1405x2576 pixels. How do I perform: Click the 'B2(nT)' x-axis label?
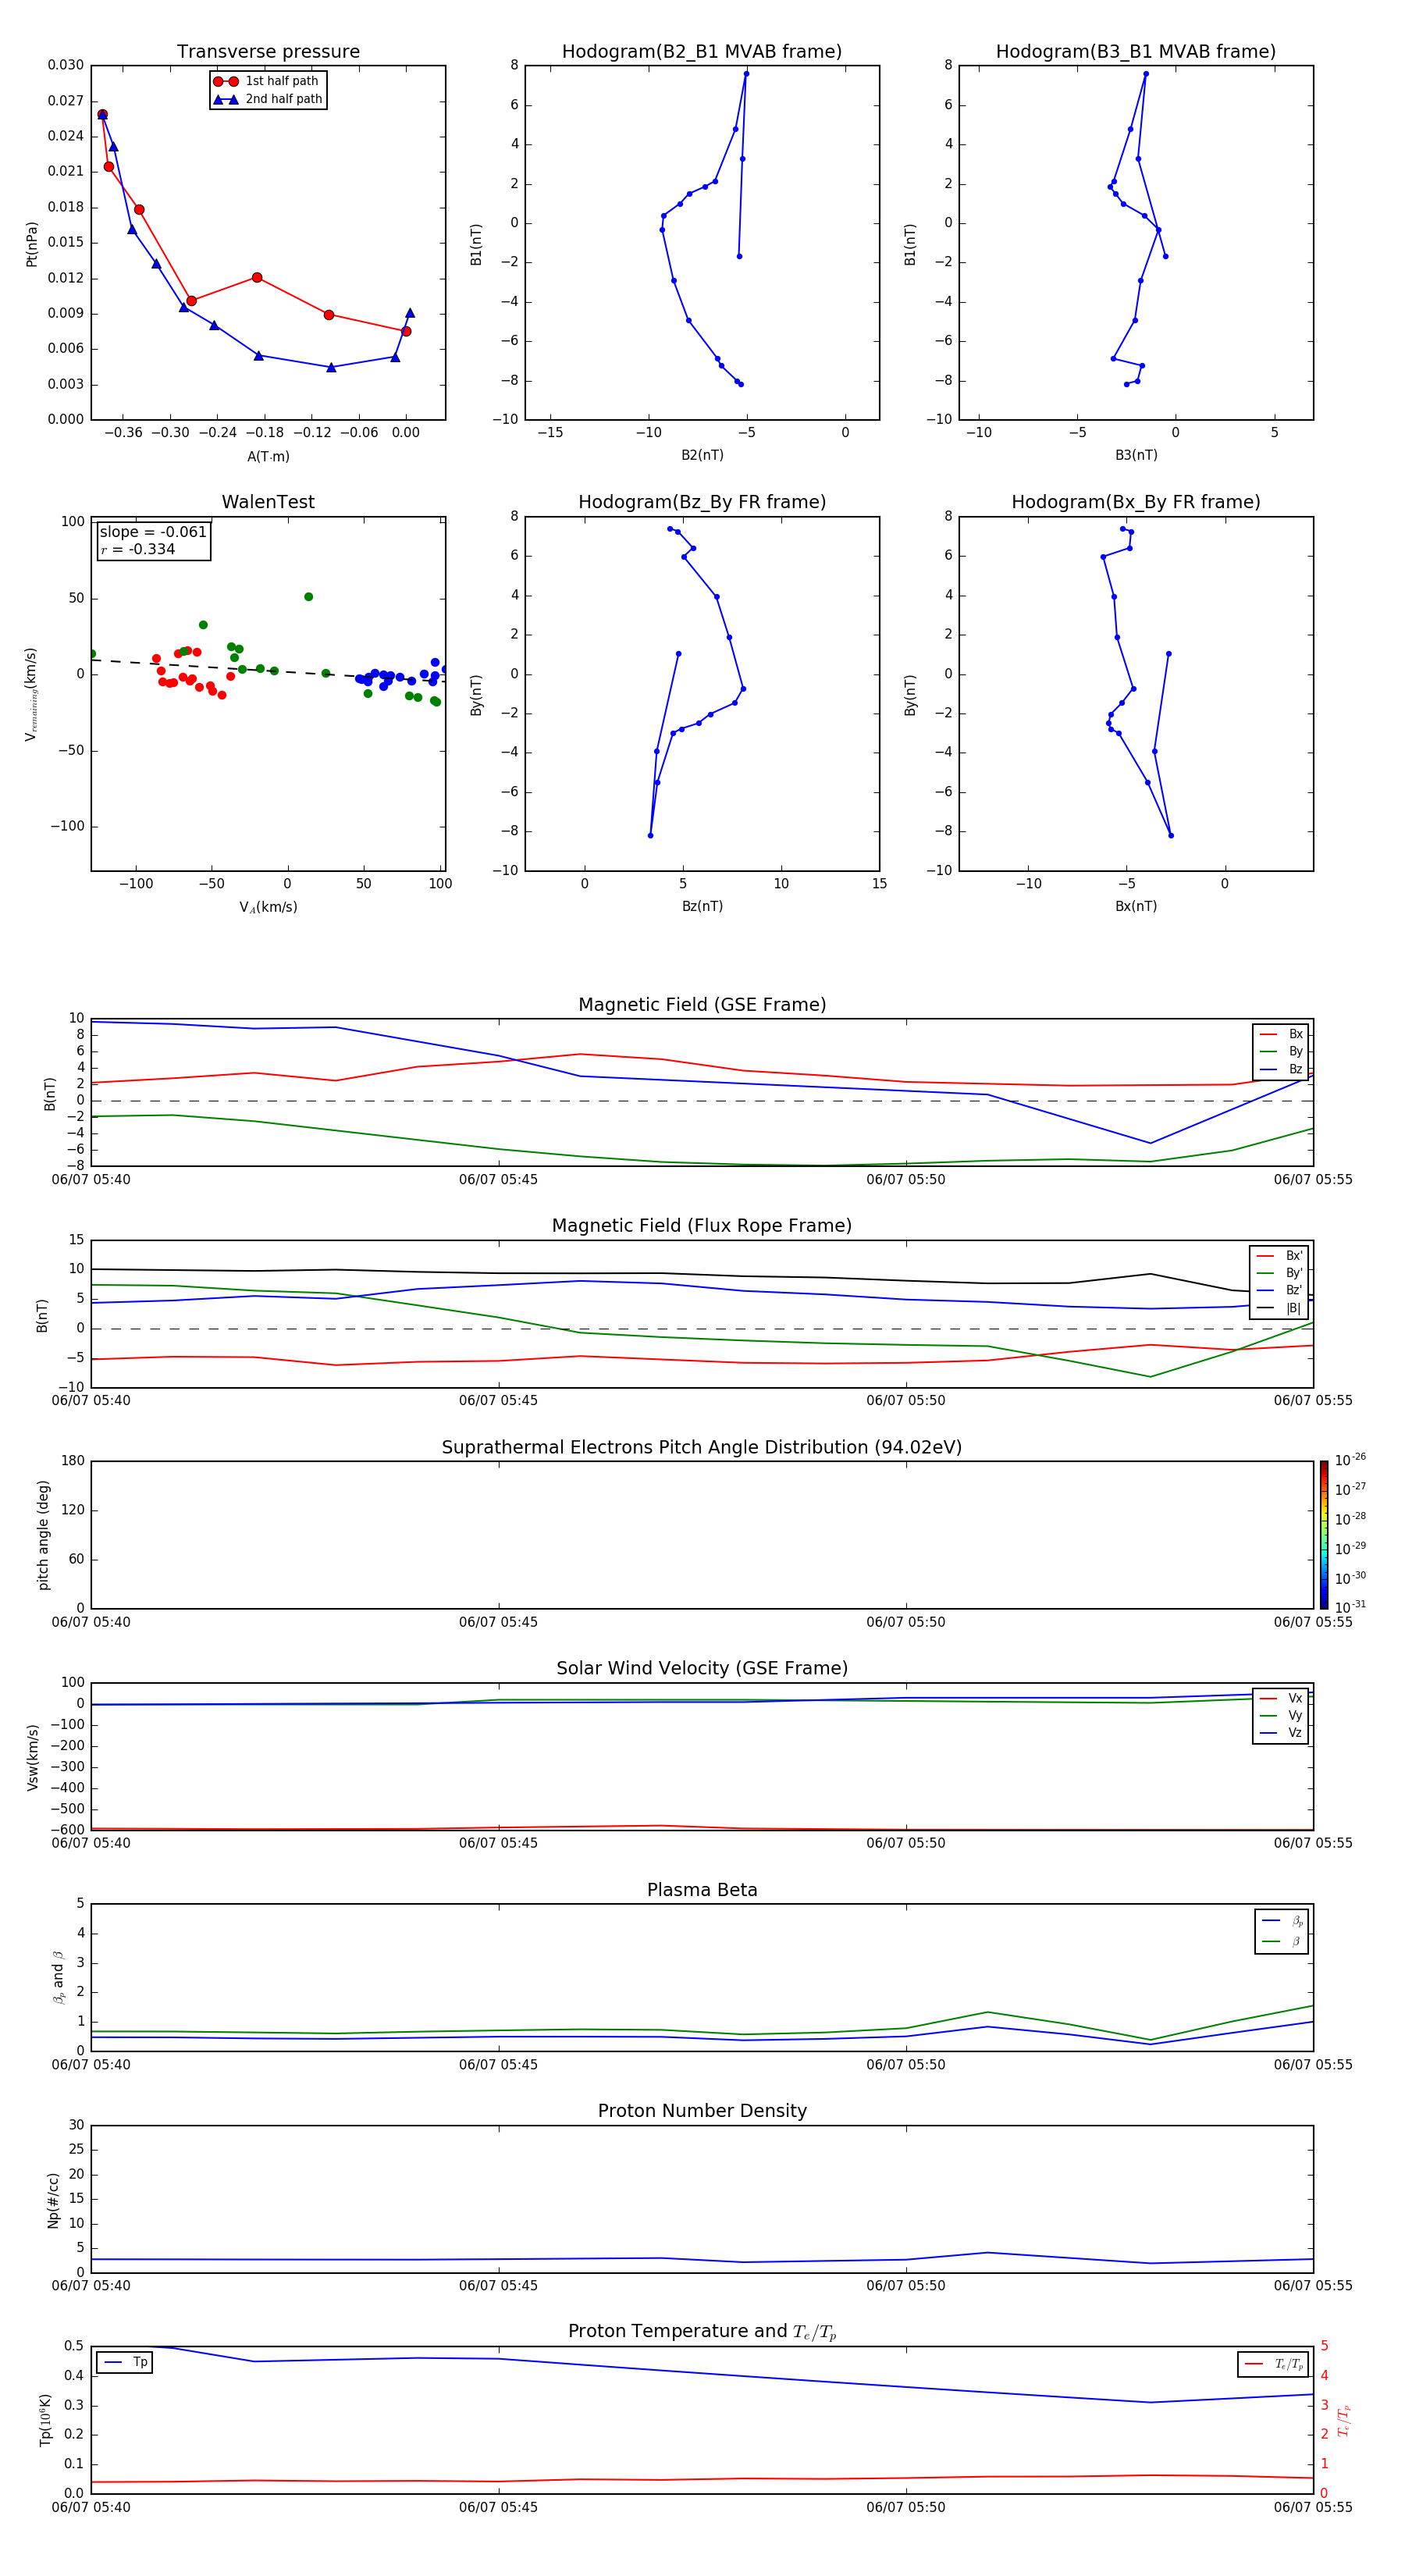(x=702, y=455)
